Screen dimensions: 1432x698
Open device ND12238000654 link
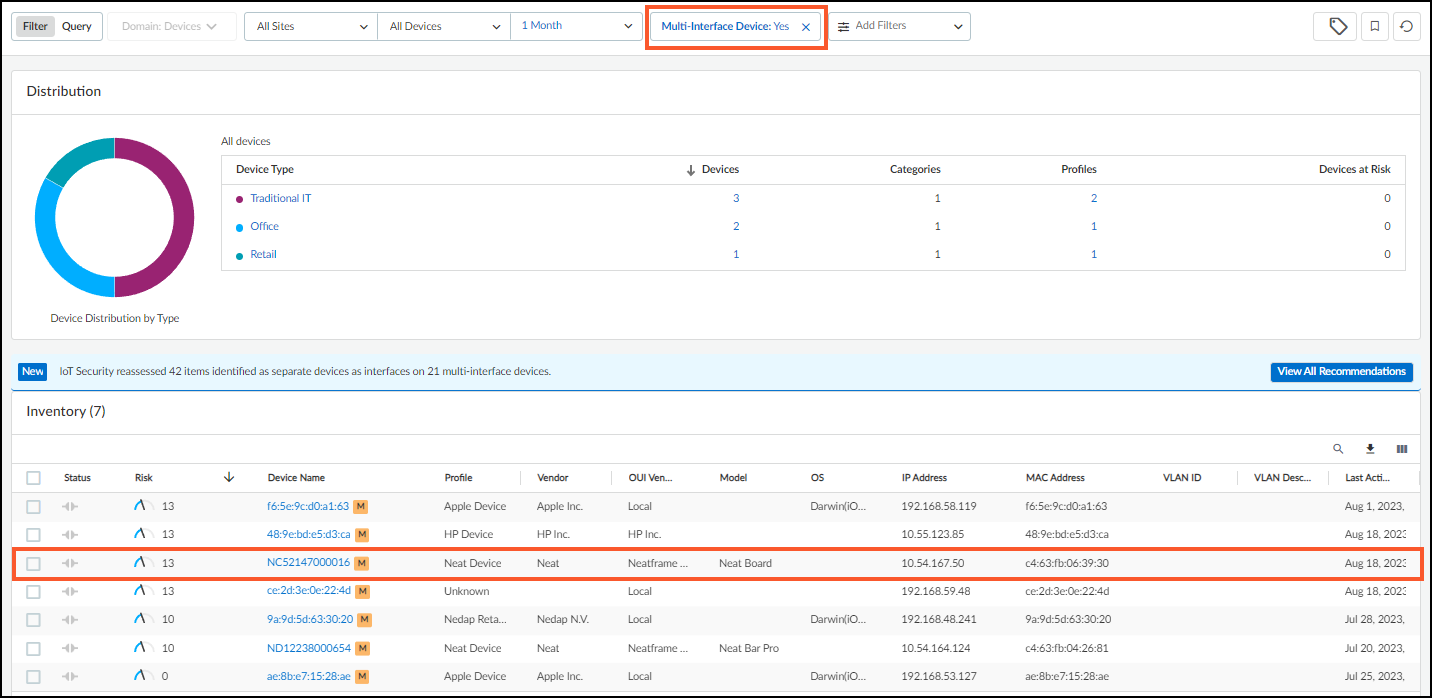click(x=309, y=648)
